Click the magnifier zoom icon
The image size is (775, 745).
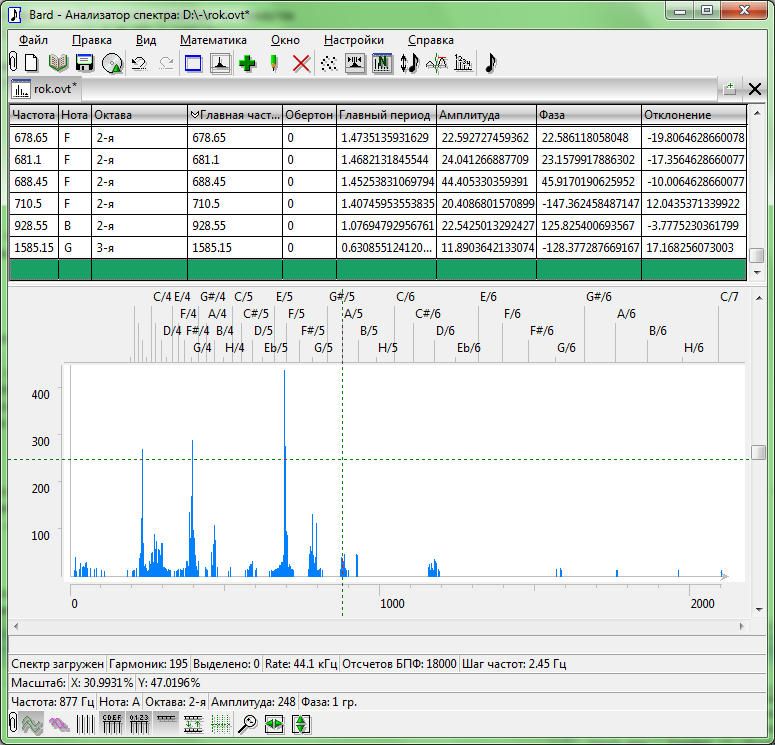[246, 724]
